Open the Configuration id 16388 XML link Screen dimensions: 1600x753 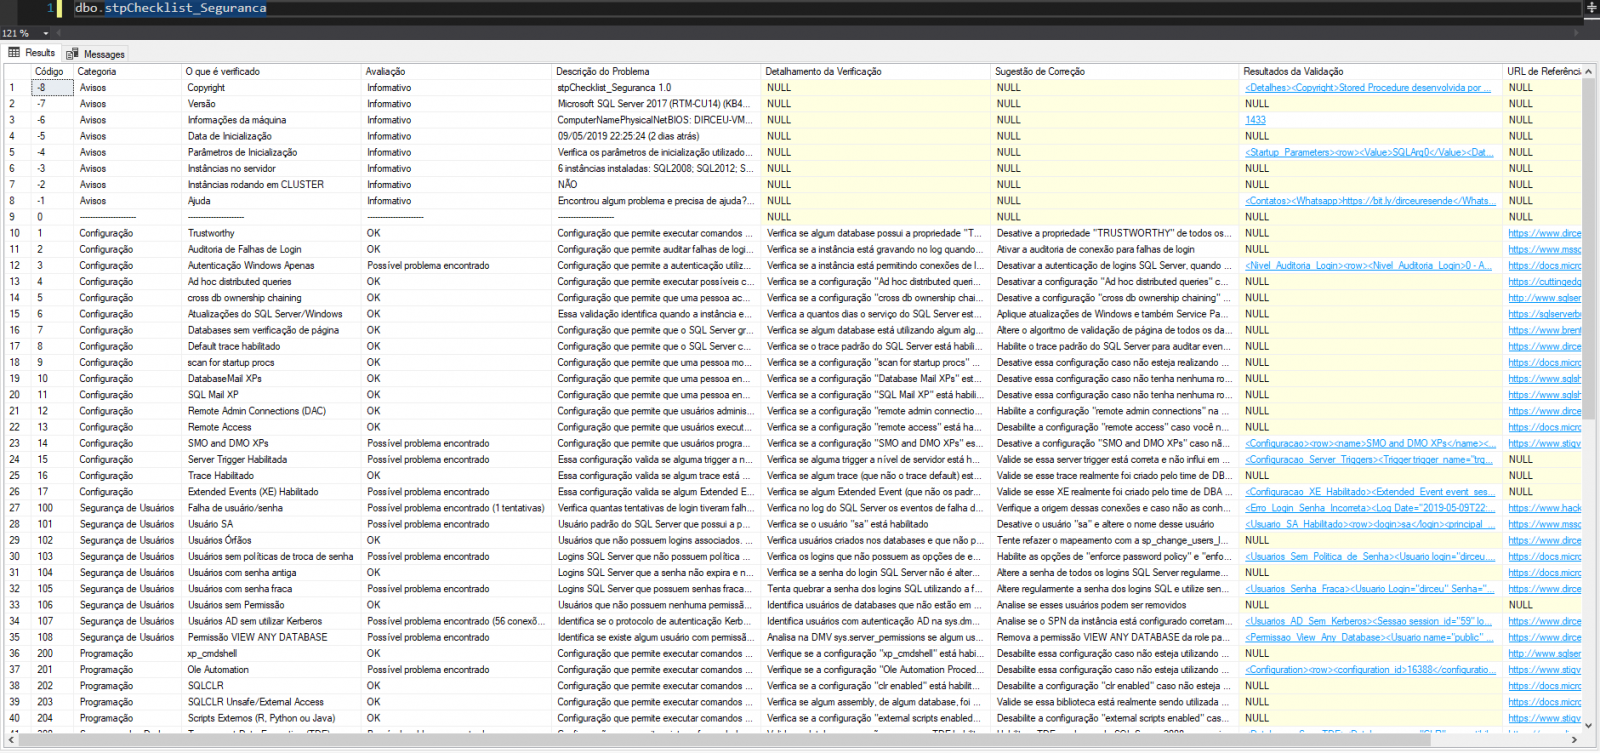(1370, 670)
